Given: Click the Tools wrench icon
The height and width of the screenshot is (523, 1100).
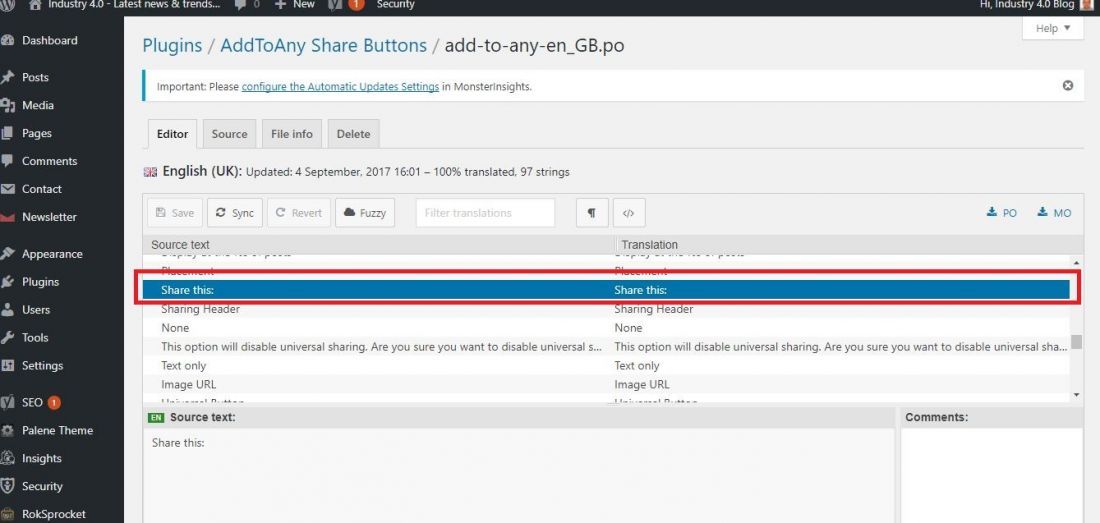Looking at the screenshot, I should coord(8,338).
